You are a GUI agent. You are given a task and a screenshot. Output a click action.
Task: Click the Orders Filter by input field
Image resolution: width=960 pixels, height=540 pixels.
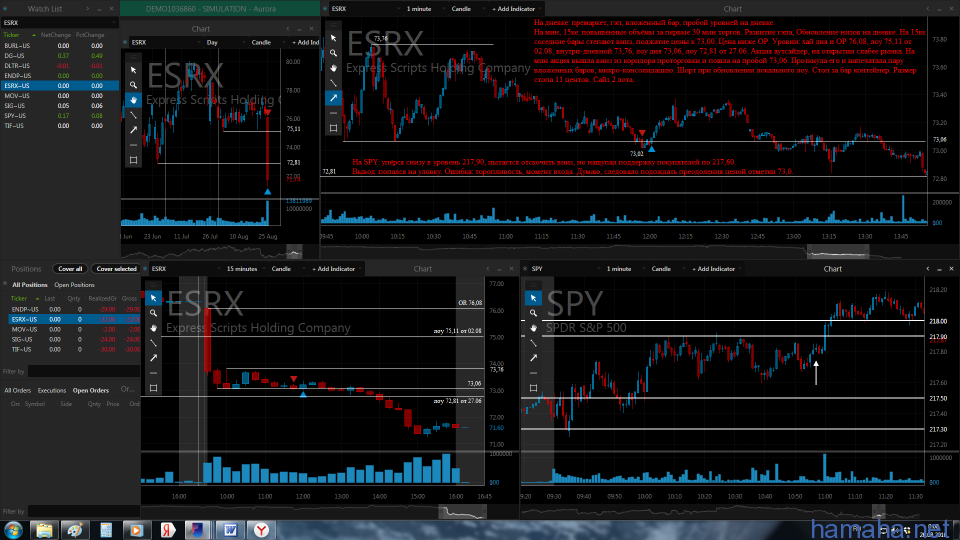point(83,511)
